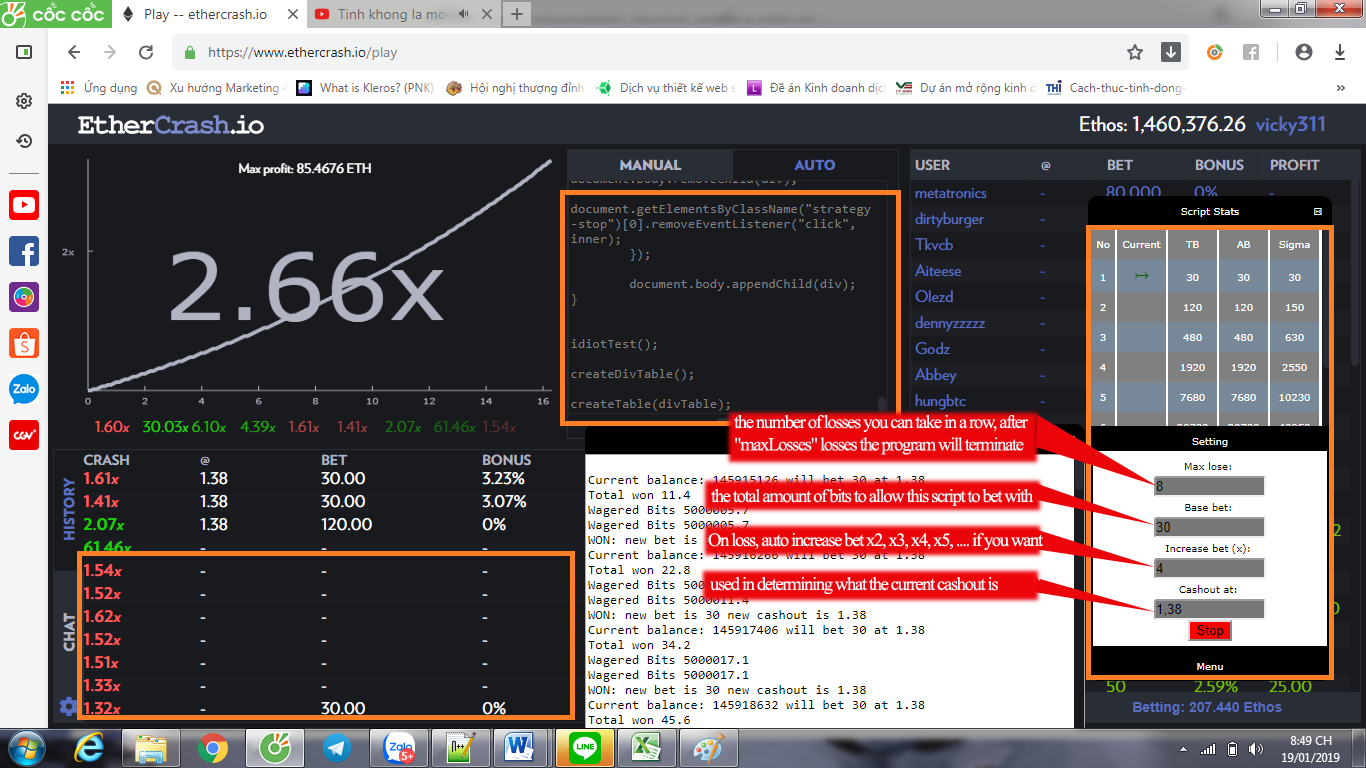This screenshot has width=1366, height=768.
Task: Launch Google Chrome from taskbar
Action: point(212,748)
